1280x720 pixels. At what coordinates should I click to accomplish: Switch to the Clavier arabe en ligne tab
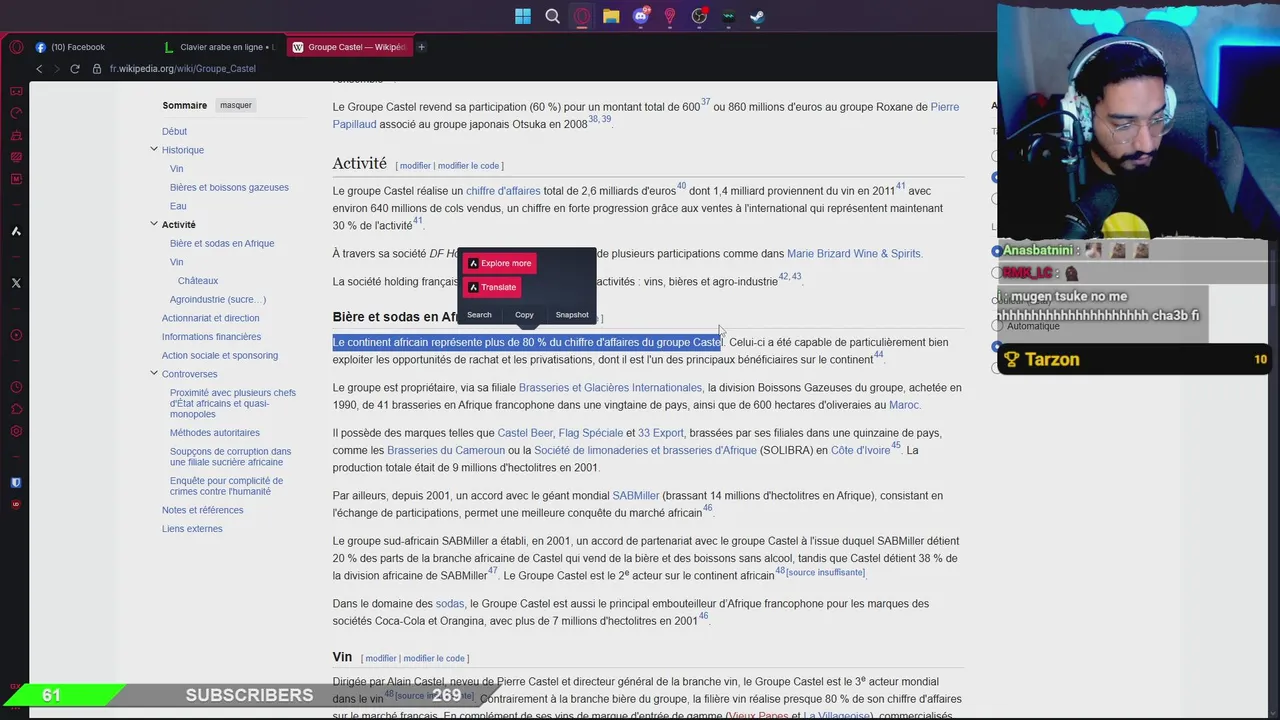coord(220,47)
